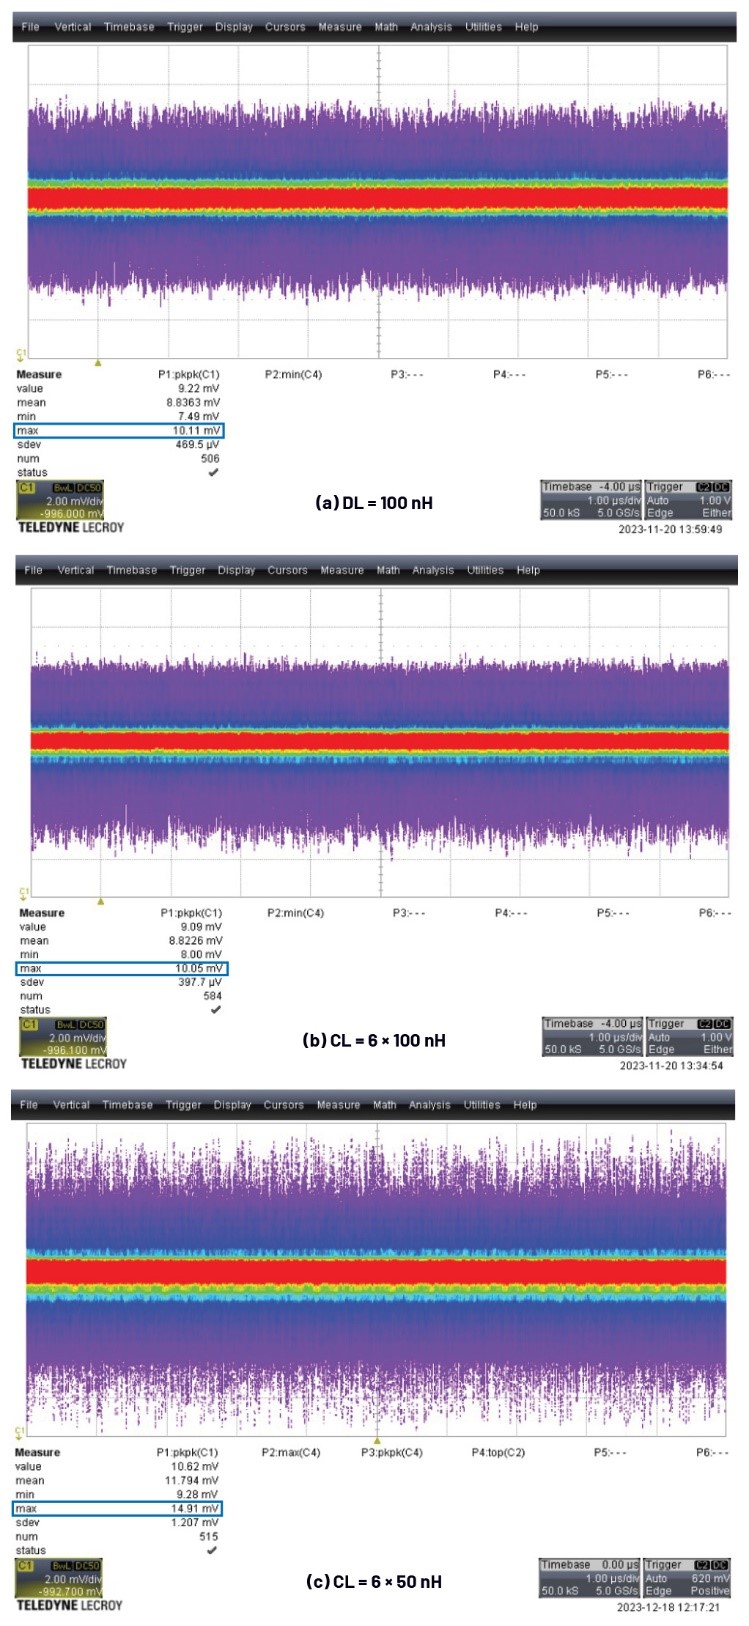This screenshot has width=749, height=1626.
Task: Click the C1 channel descriptor box in panel (c)
Action: [x=58, y=1578]
